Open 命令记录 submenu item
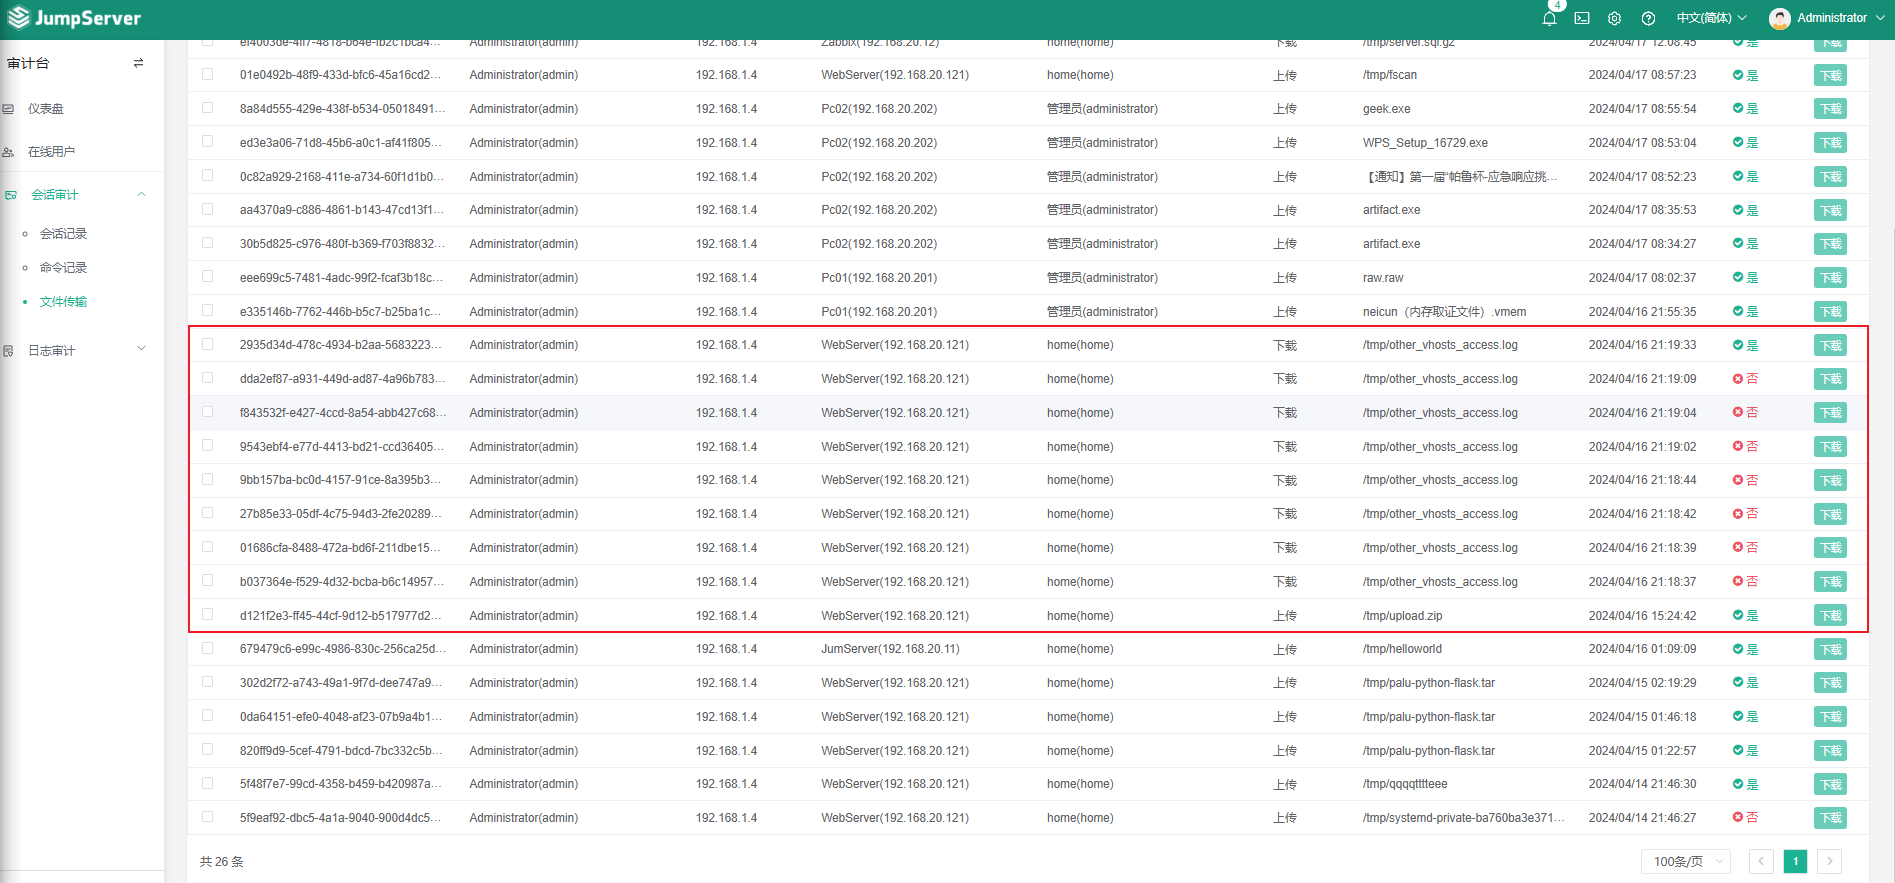 63,268
